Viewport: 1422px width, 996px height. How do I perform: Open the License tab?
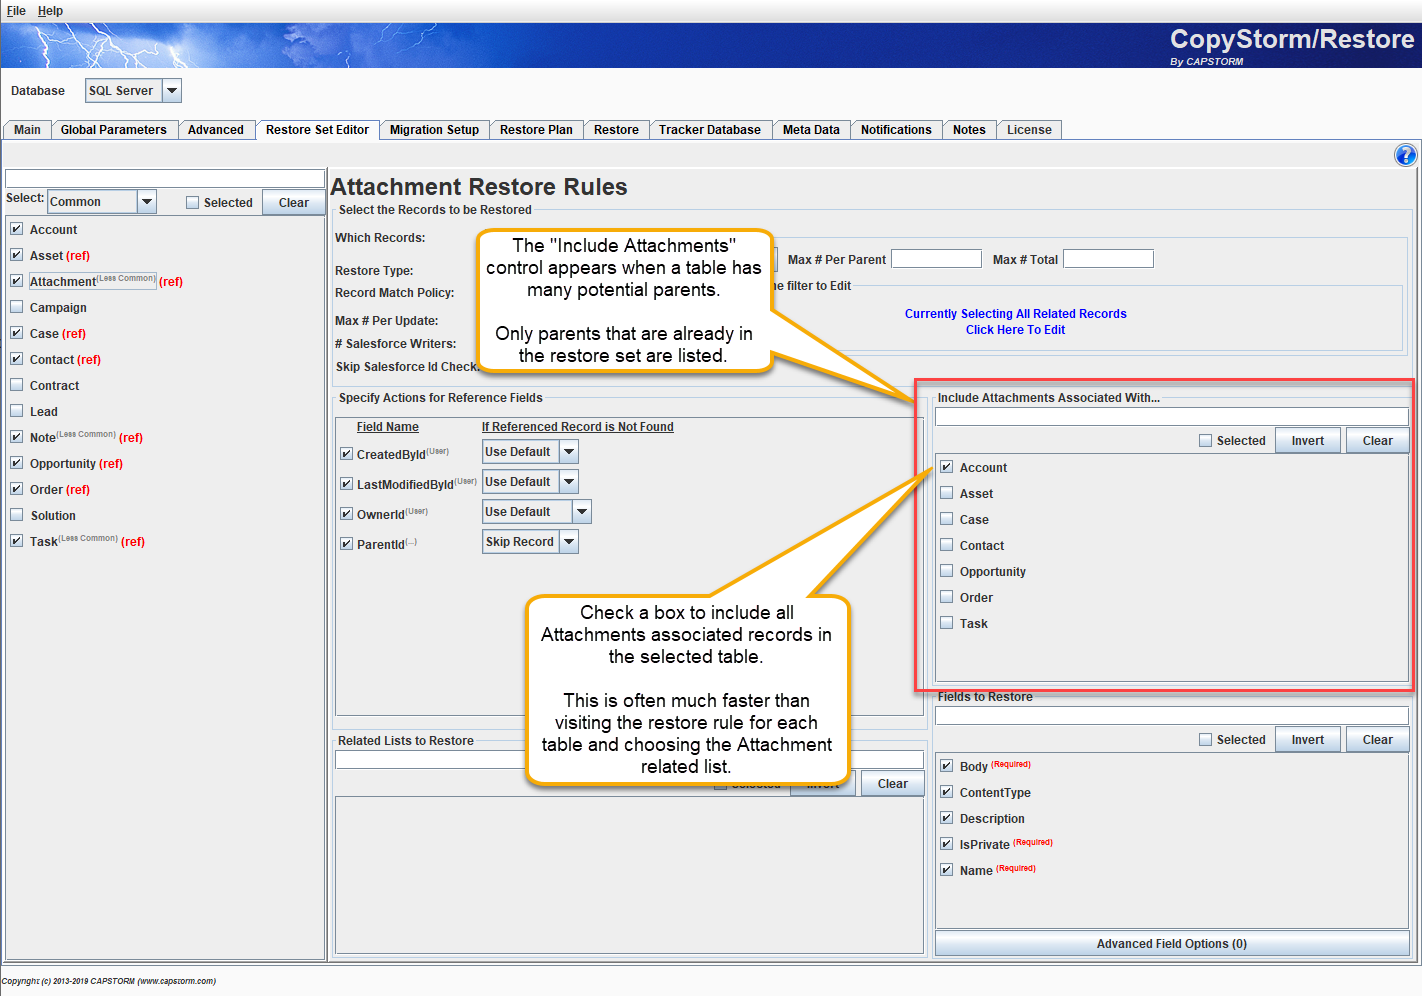click(x=1029, y=130)
